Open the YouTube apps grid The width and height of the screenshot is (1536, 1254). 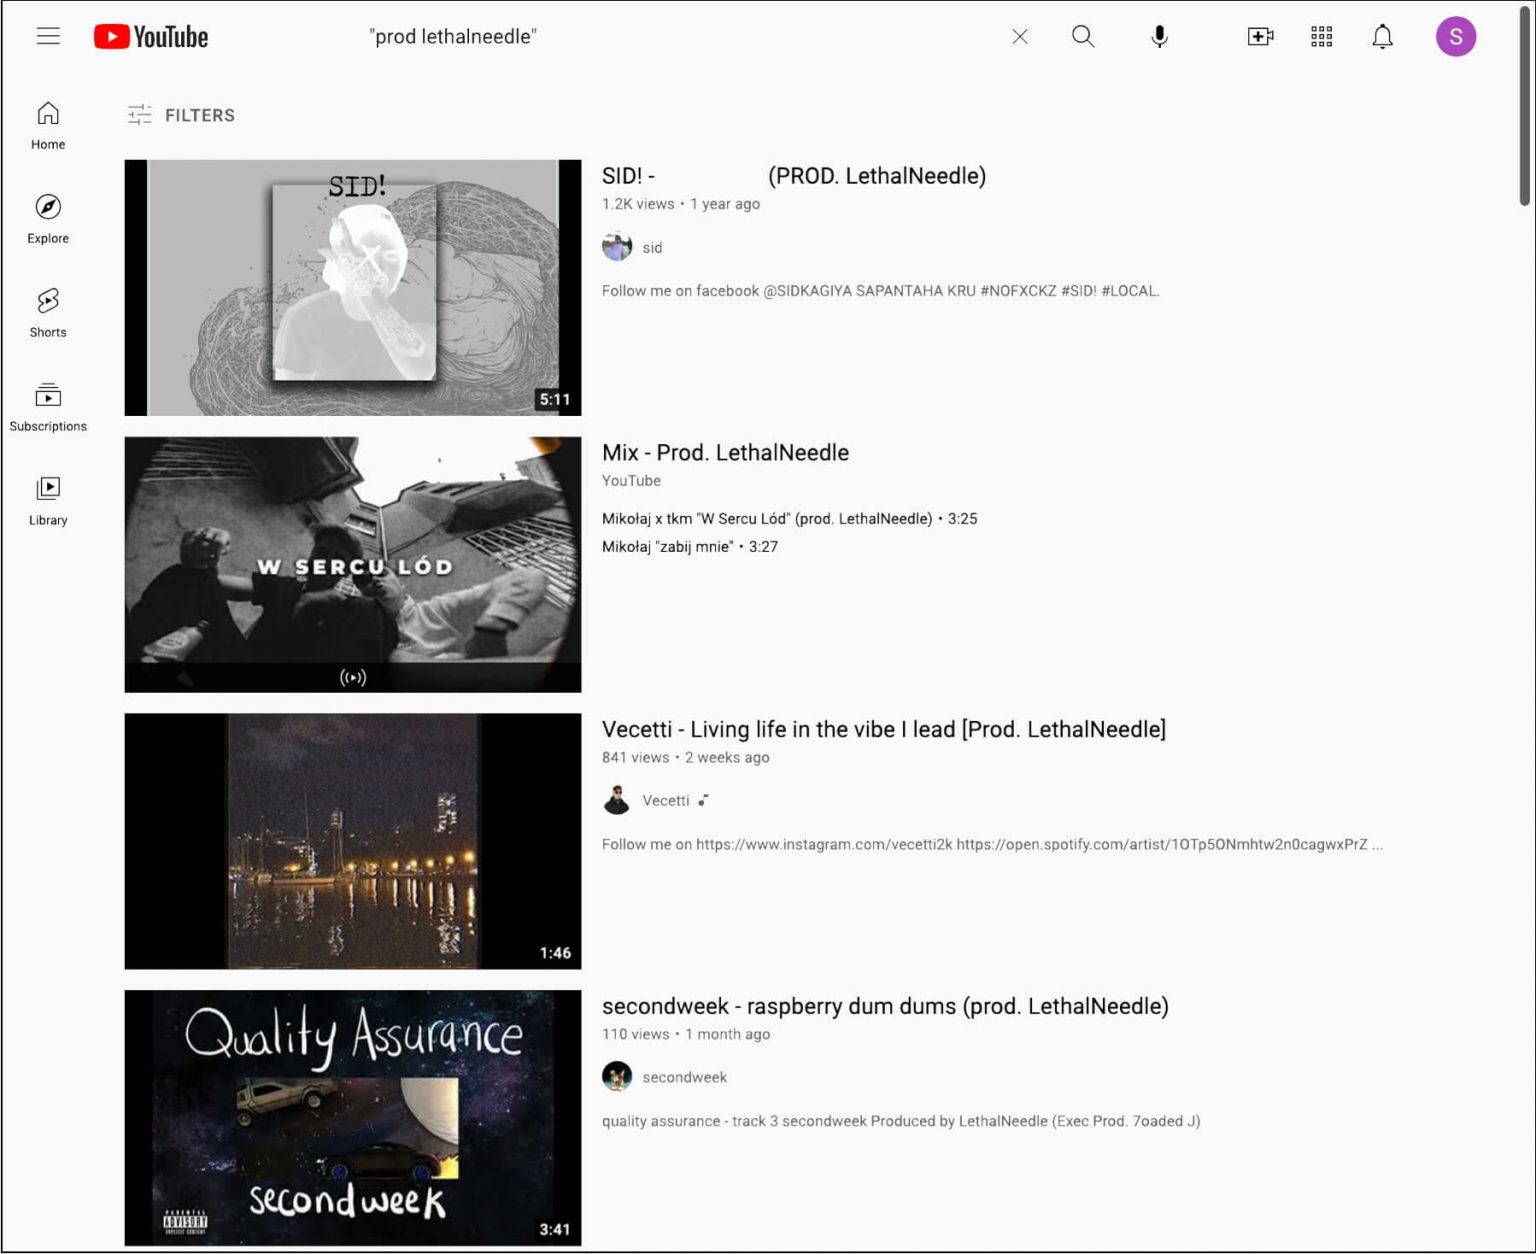tap(1321, 37)
